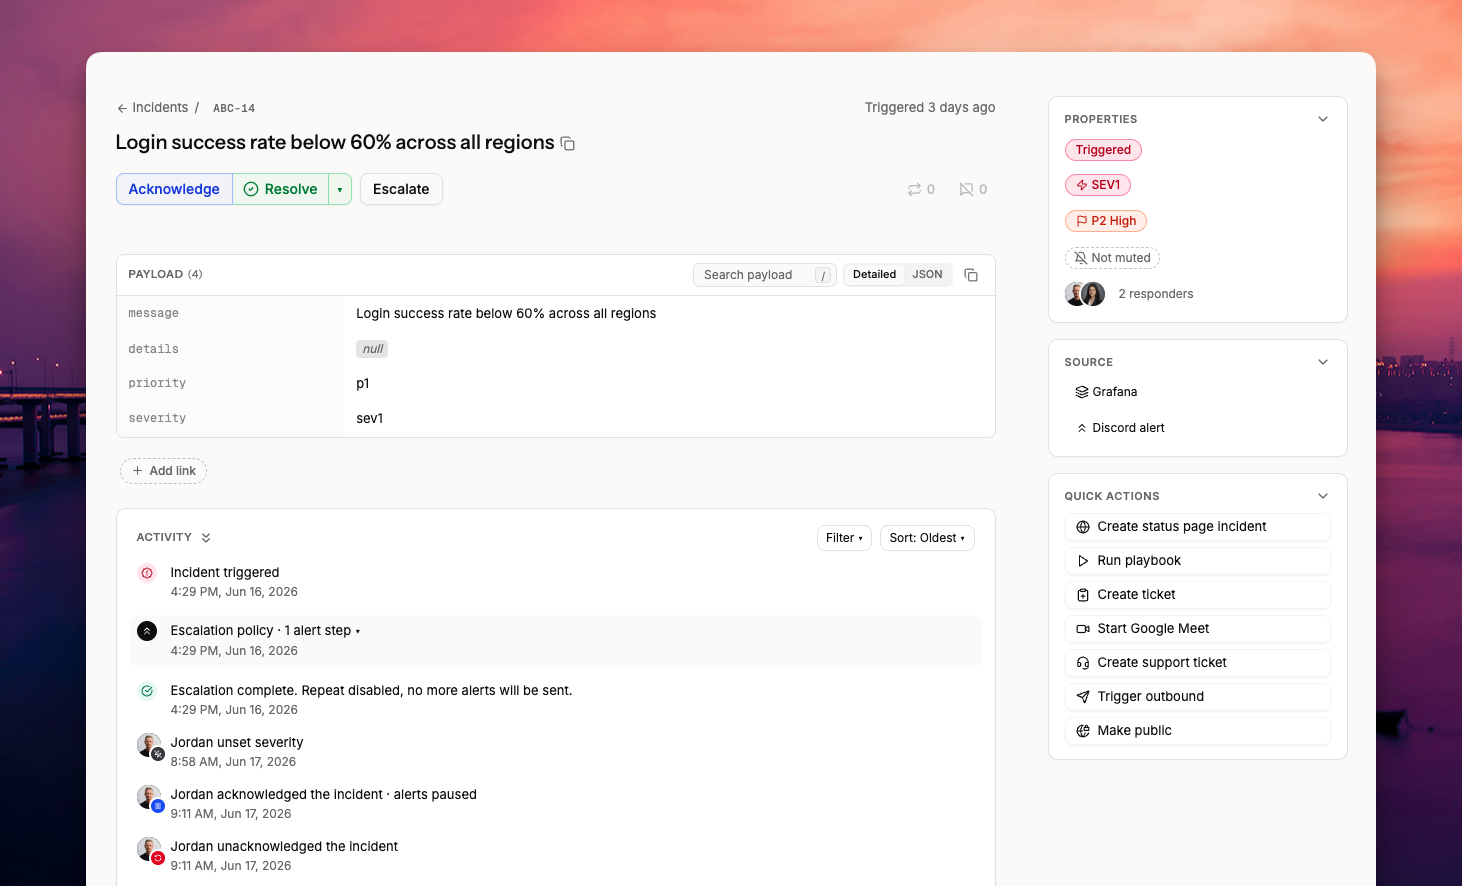Open the Resolve options dropdown arrow
The height and width of the screenshot is (886, 1462).
click(340, 189)
